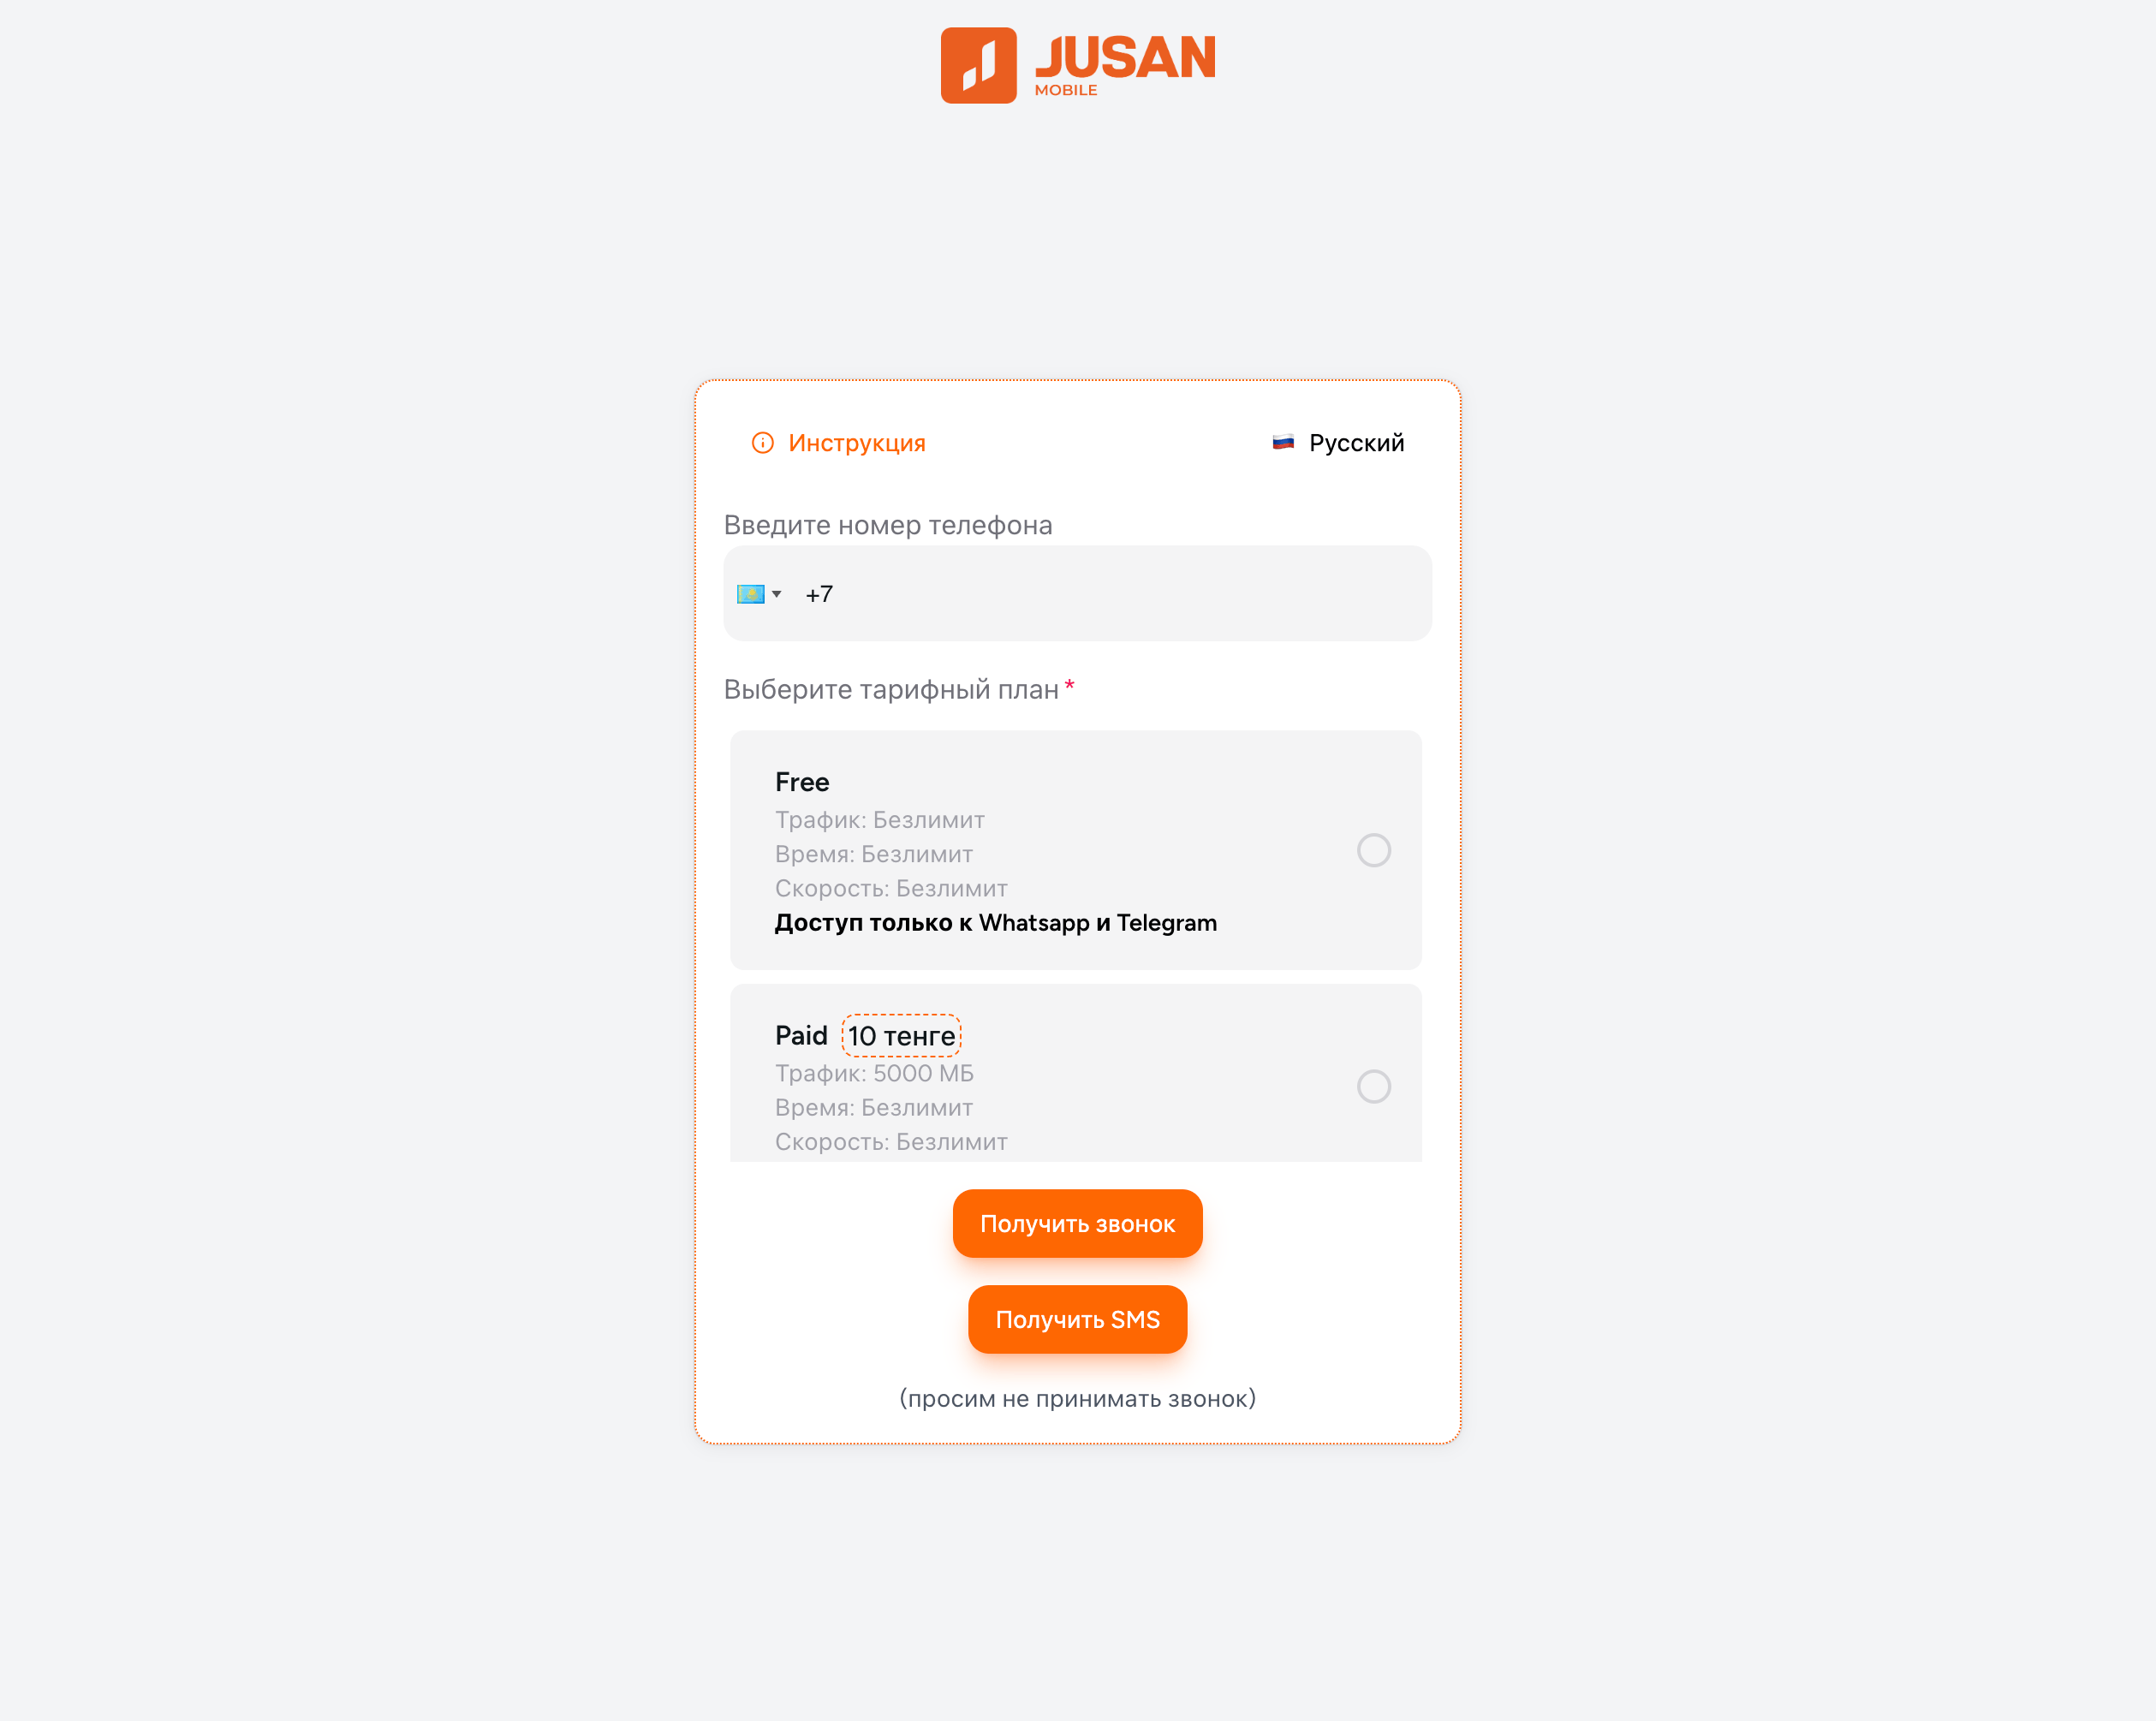Click the 10 тенге price badge

coord(901,1036)
